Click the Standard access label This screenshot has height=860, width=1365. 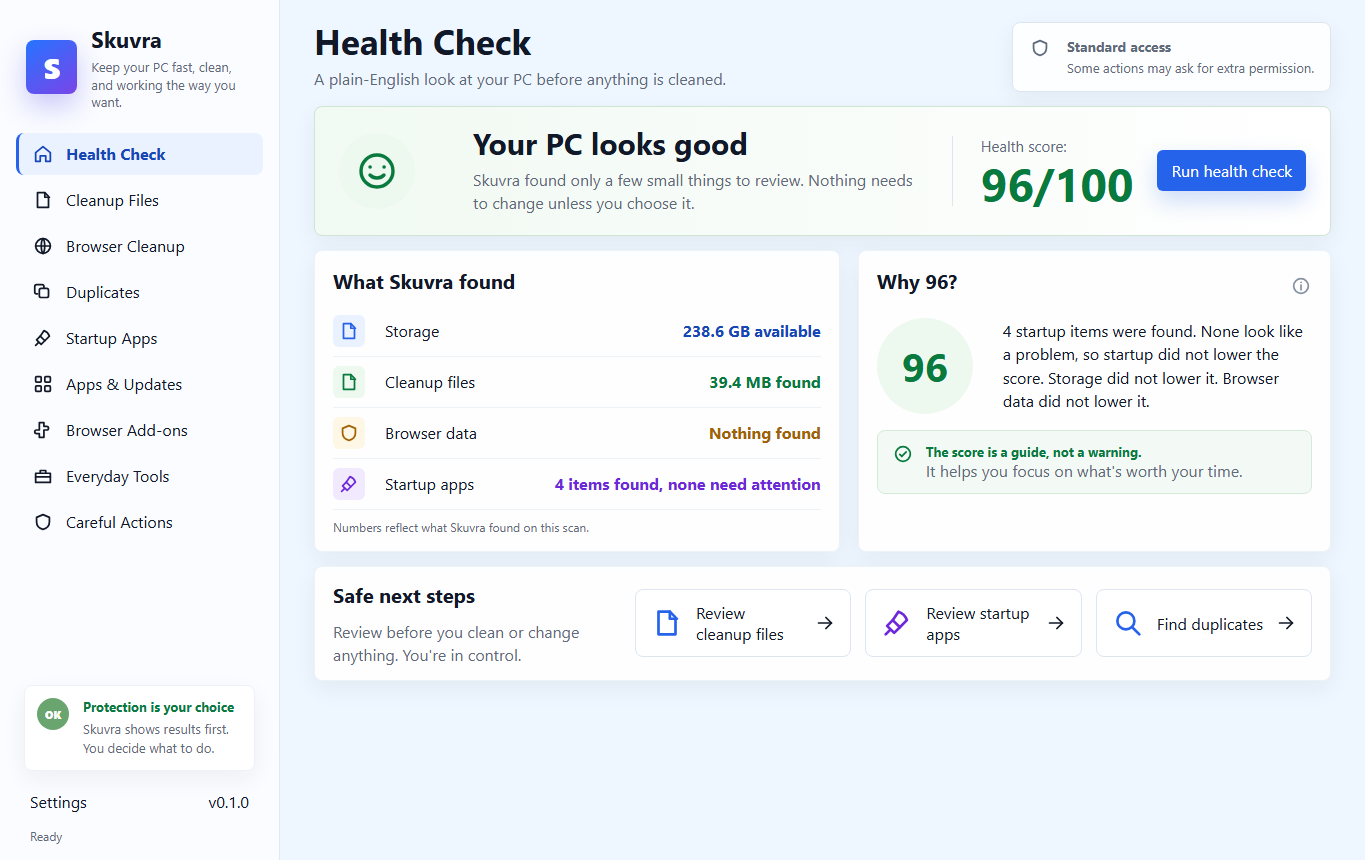click(x=1119, y=47)
